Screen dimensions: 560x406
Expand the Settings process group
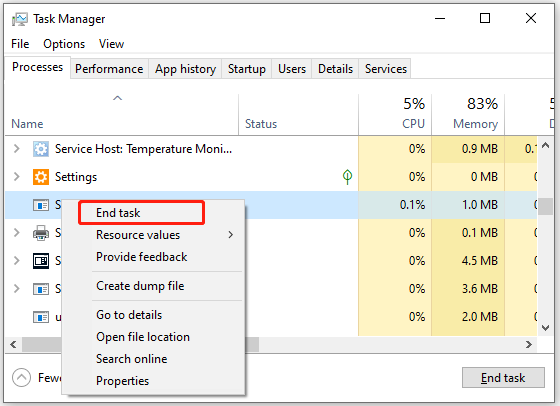[x=16, y=176]
